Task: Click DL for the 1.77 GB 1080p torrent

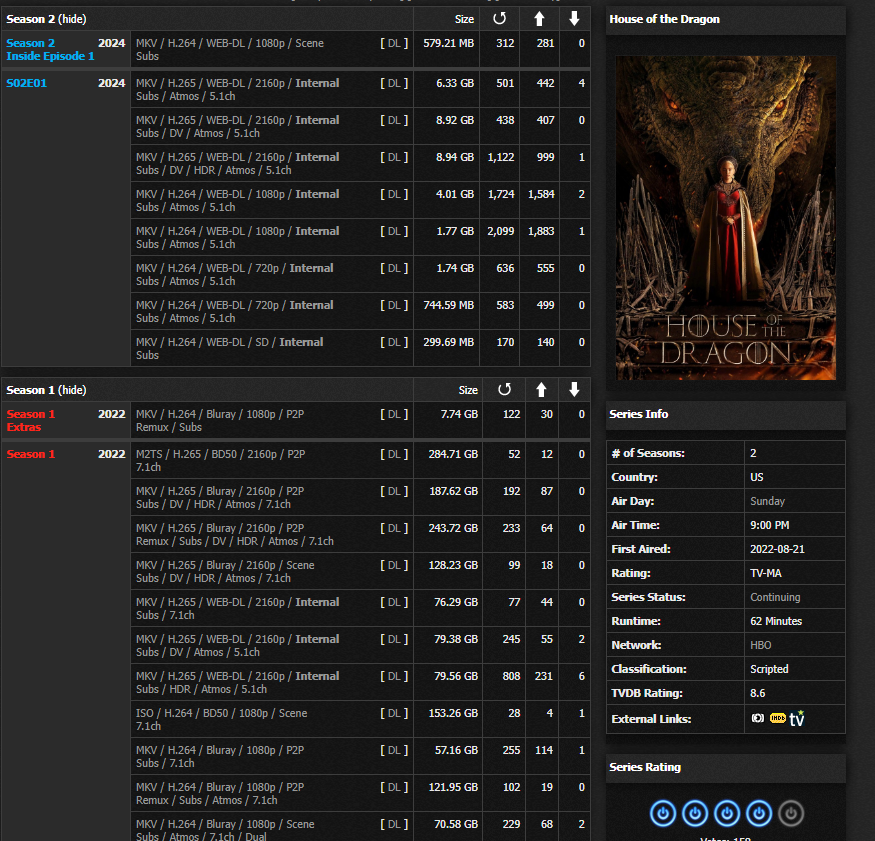Action: pyautogui.click(x=394, y=231)
